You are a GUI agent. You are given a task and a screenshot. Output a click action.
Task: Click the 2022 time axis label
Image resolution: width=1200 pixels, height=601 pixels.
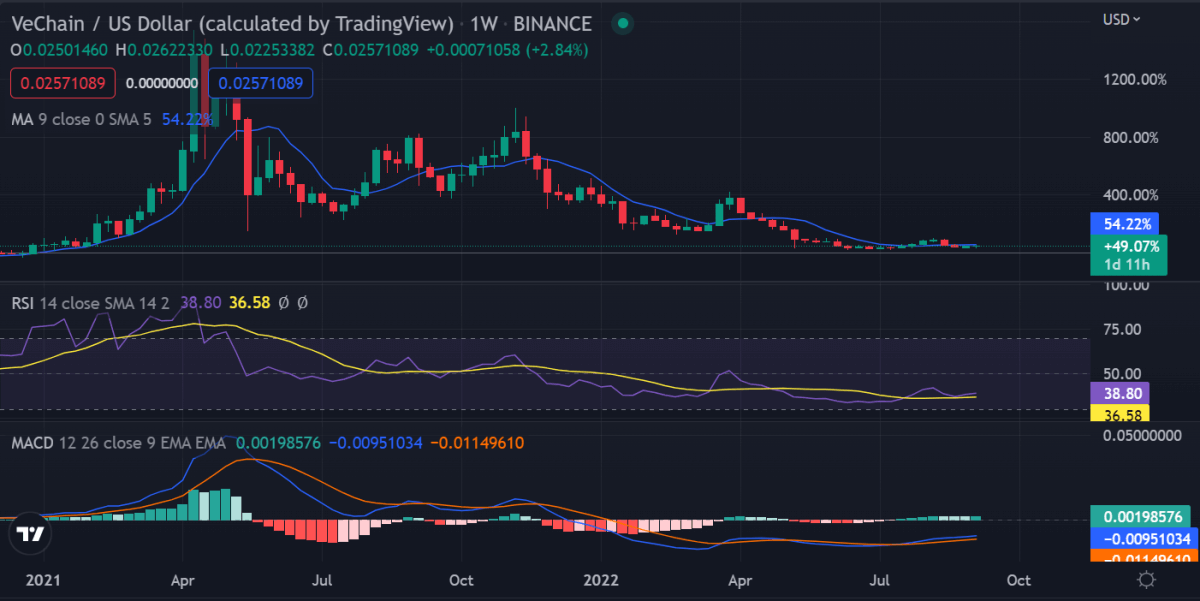(x=602, y=580)
